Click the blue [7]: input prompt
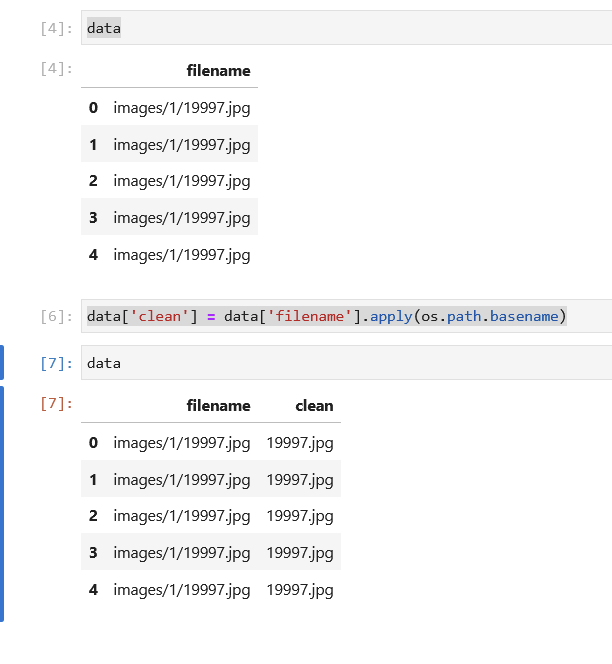 click(56, 363)
